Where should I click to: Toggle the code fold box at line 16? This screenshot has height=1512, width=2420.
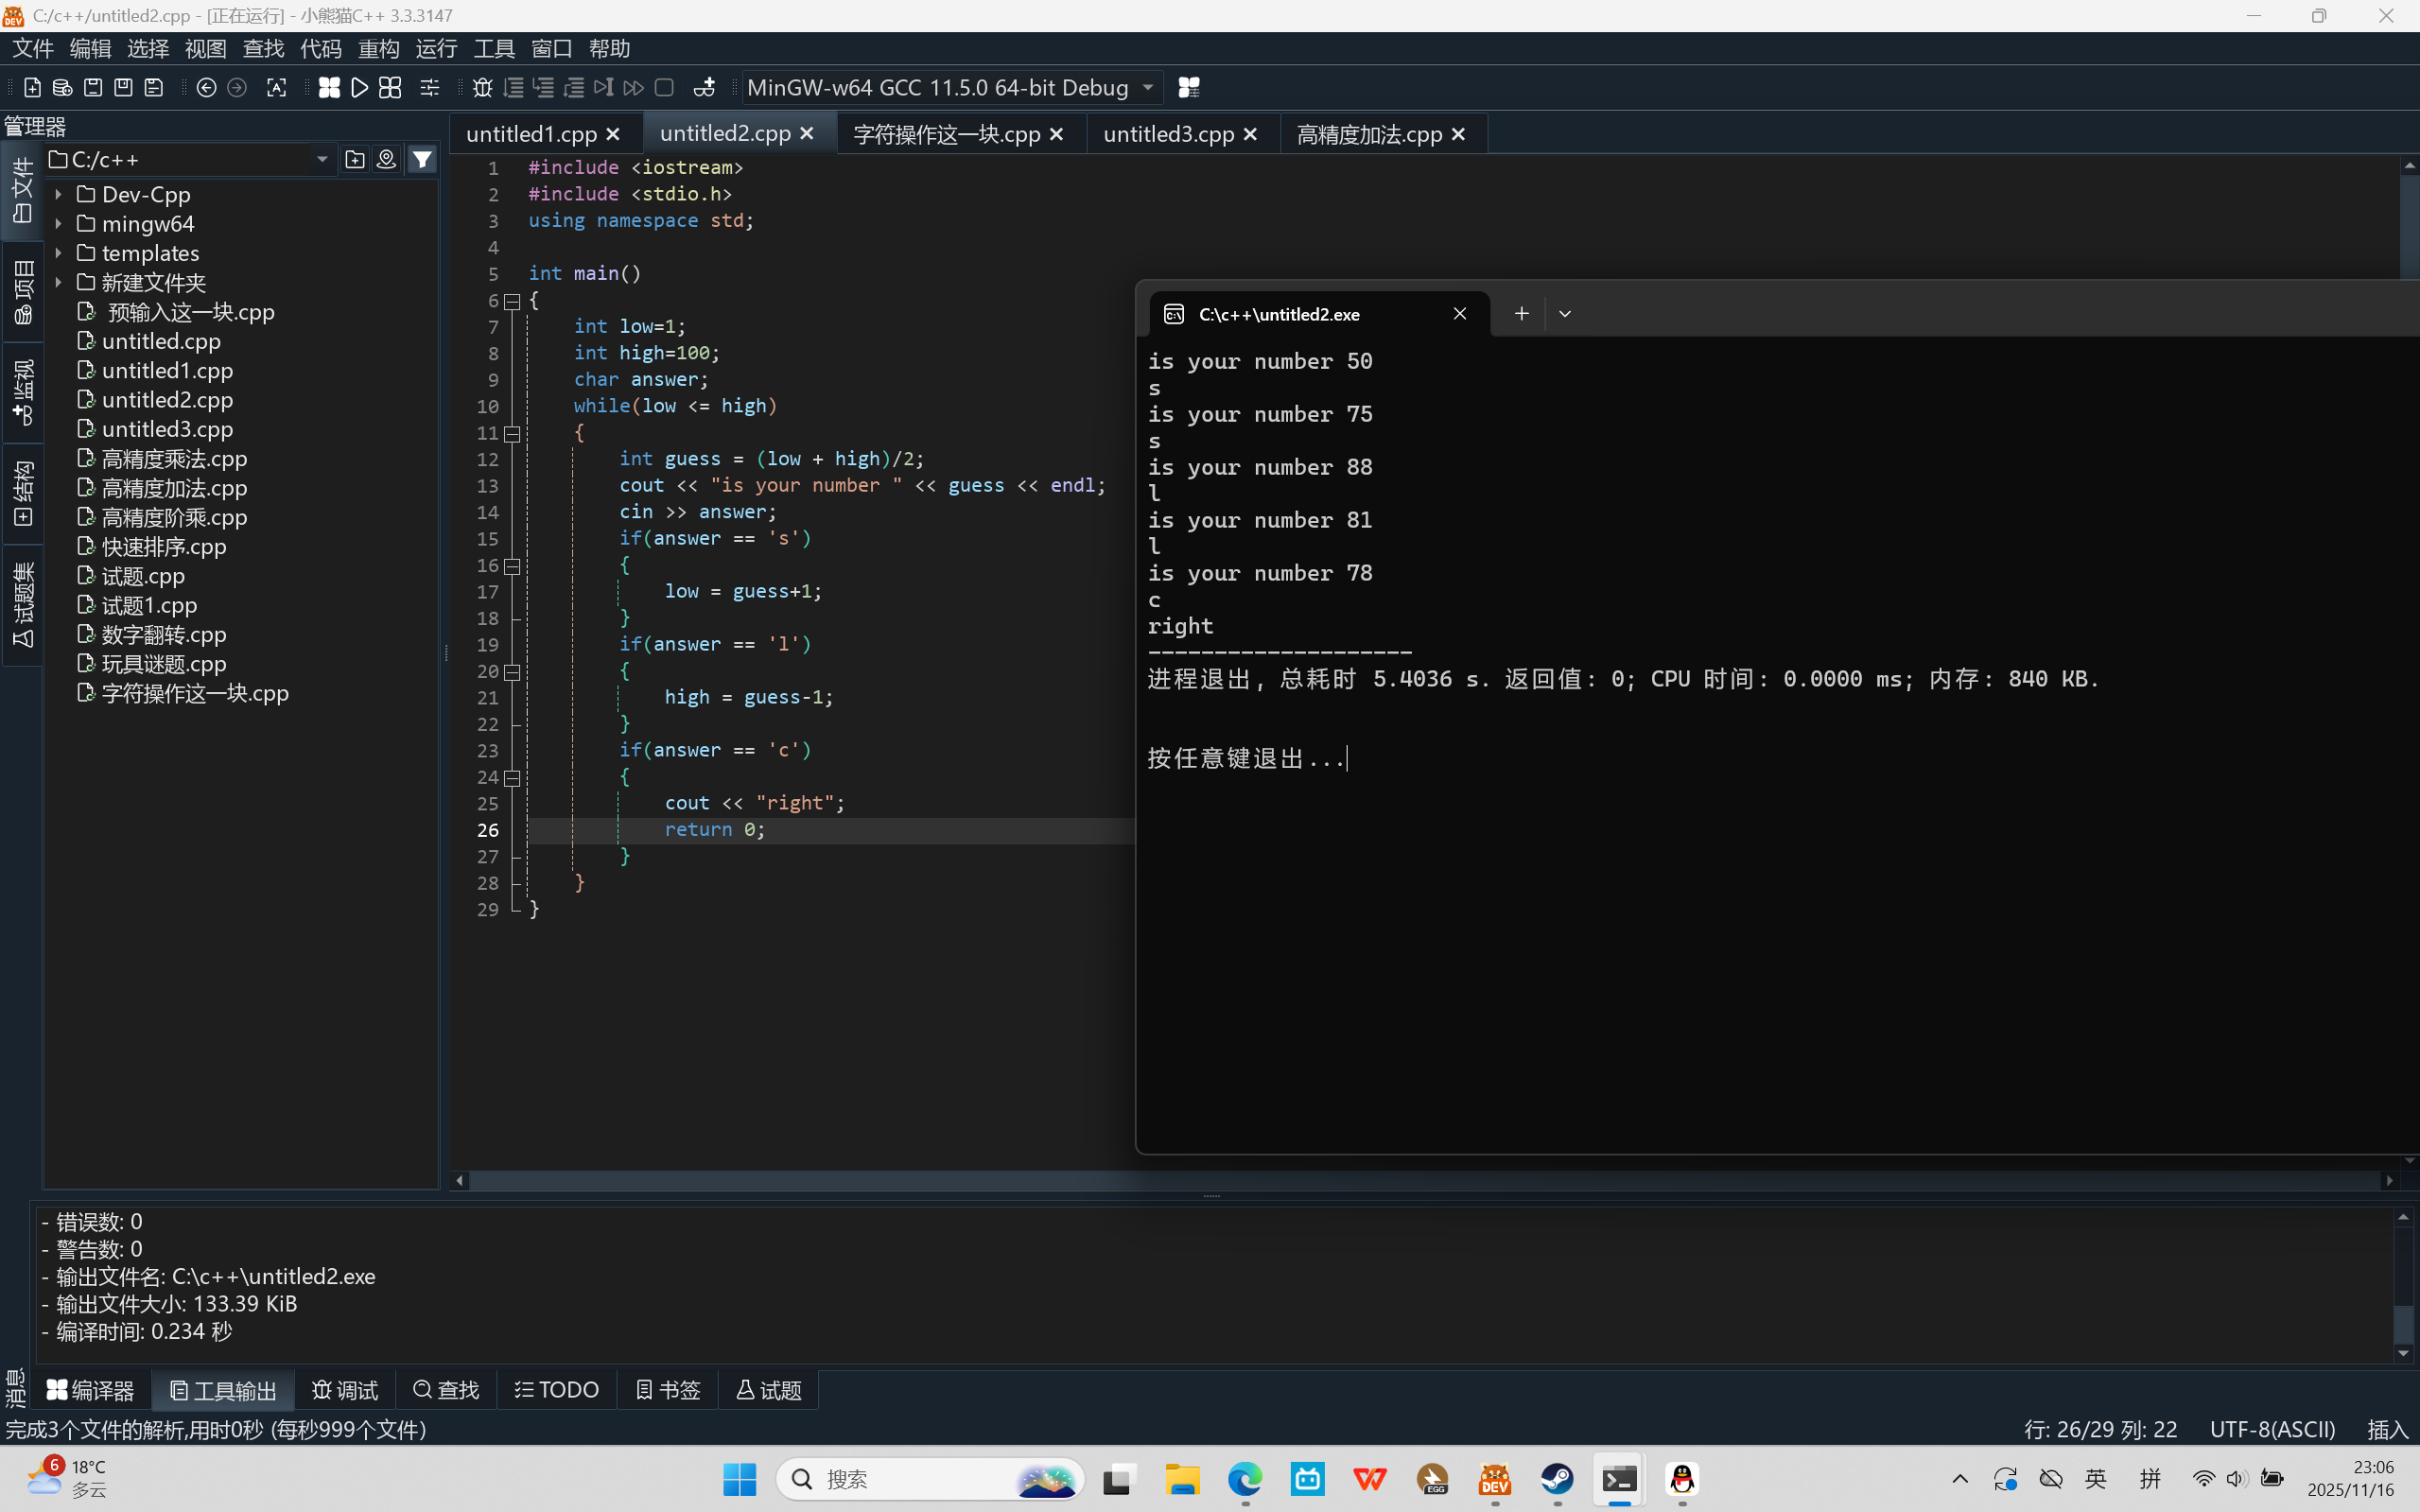point(512,566)
